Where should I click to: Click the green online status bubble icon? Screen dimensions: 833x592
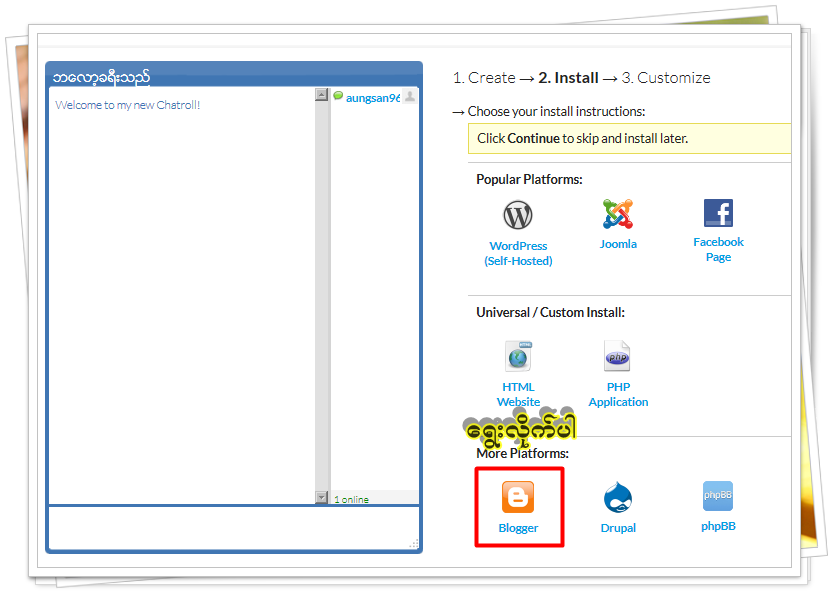[x=338, y=96]
